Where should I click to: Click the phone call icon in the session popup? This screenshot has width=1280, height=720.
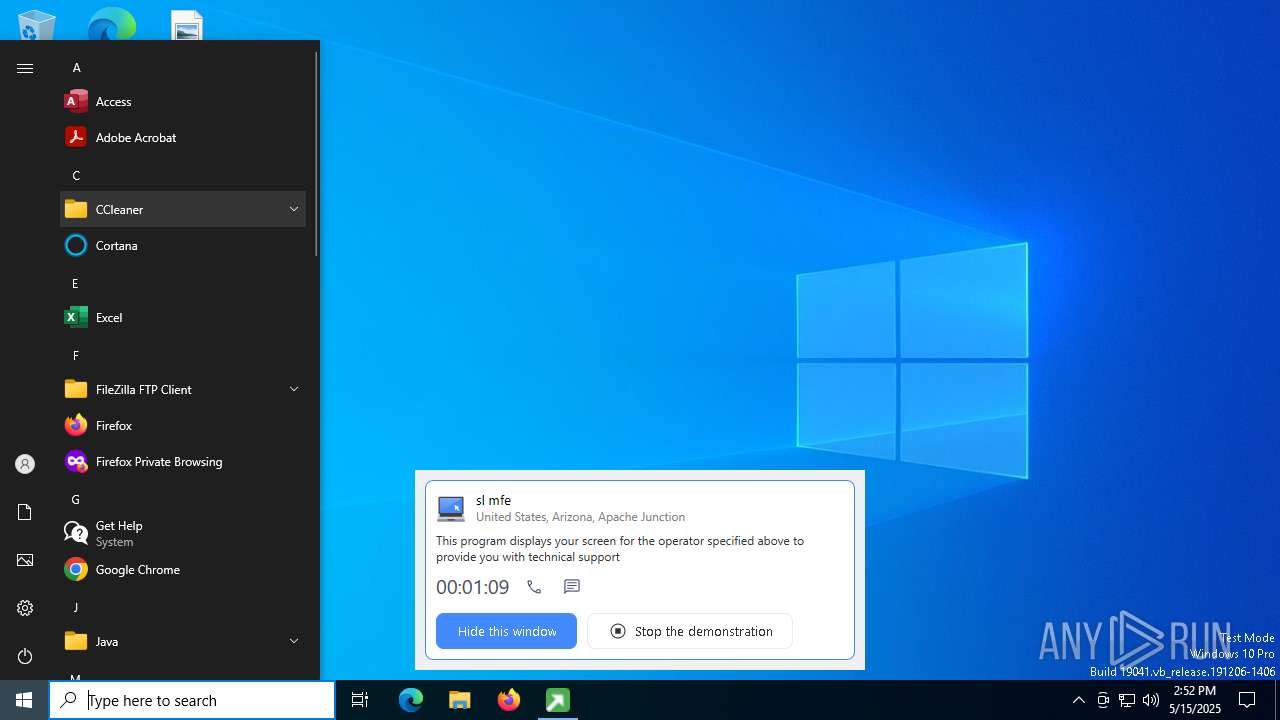tap(534, 587)
